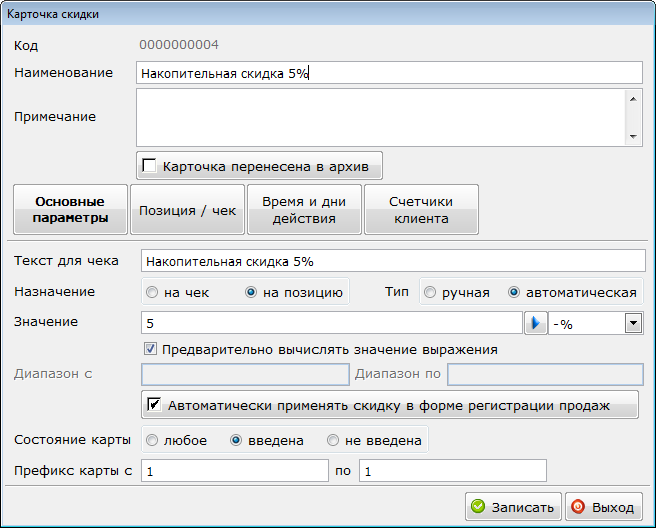Click the red power icon on Выход
Screen dimensions: 656x528
(x=578, y=507)
